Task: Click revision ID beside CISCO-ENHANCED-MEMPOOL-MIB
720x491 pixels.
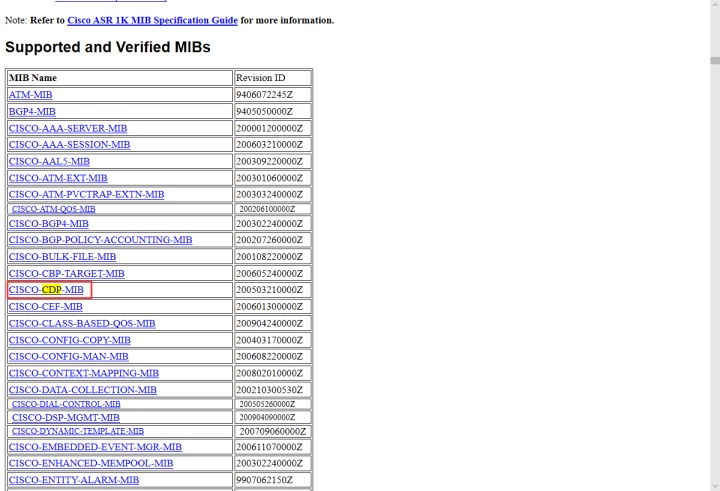Action: (270, 463)
